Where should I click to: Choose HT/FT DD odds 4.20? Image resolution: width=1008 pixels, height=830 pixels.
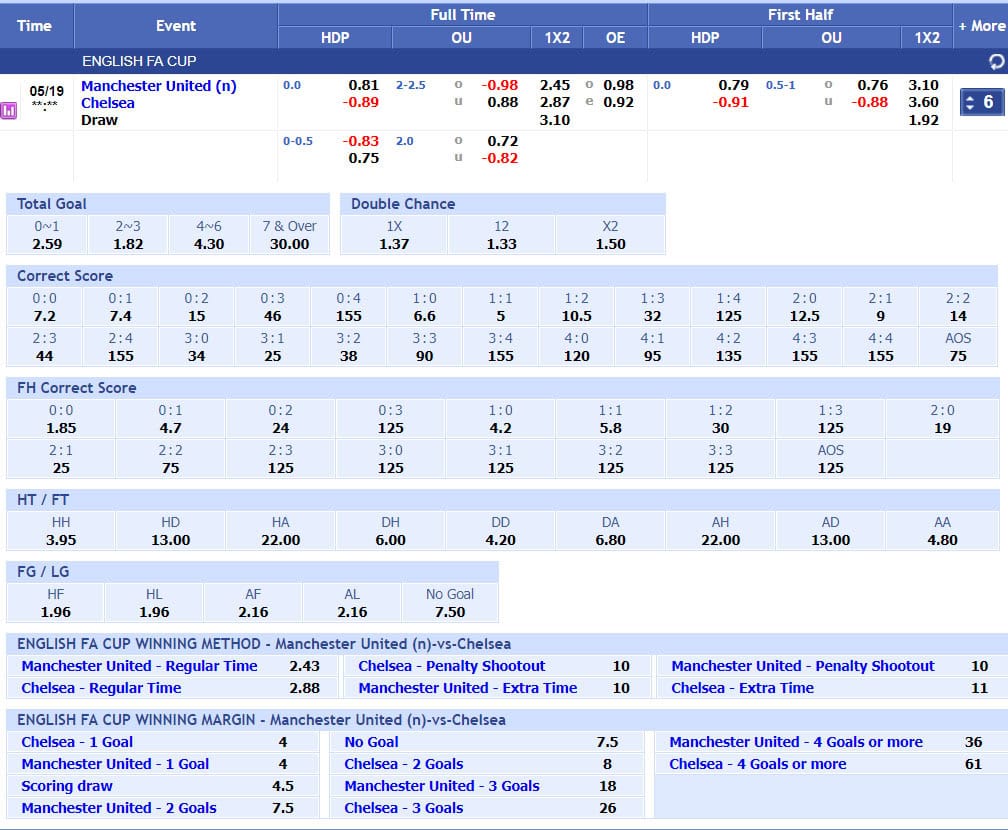500,539
